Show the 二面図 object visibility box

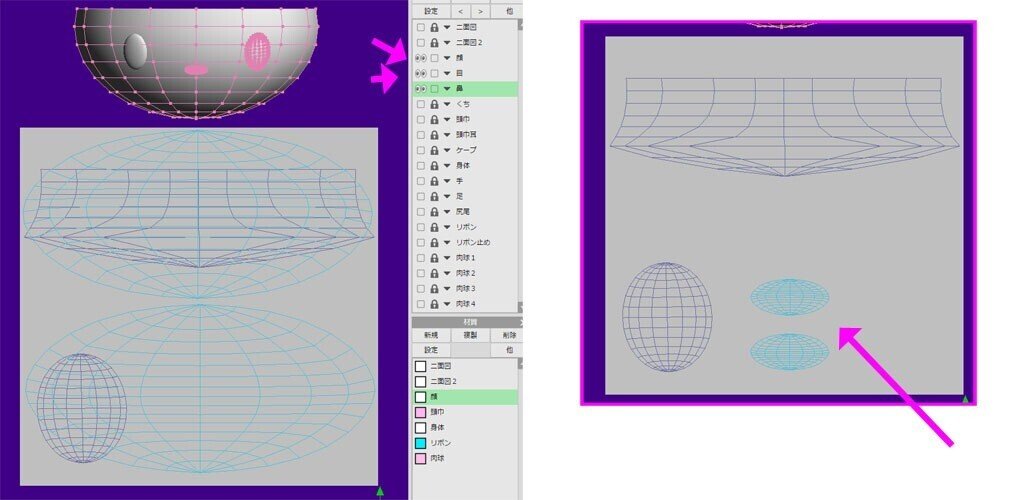pos(420,27)
